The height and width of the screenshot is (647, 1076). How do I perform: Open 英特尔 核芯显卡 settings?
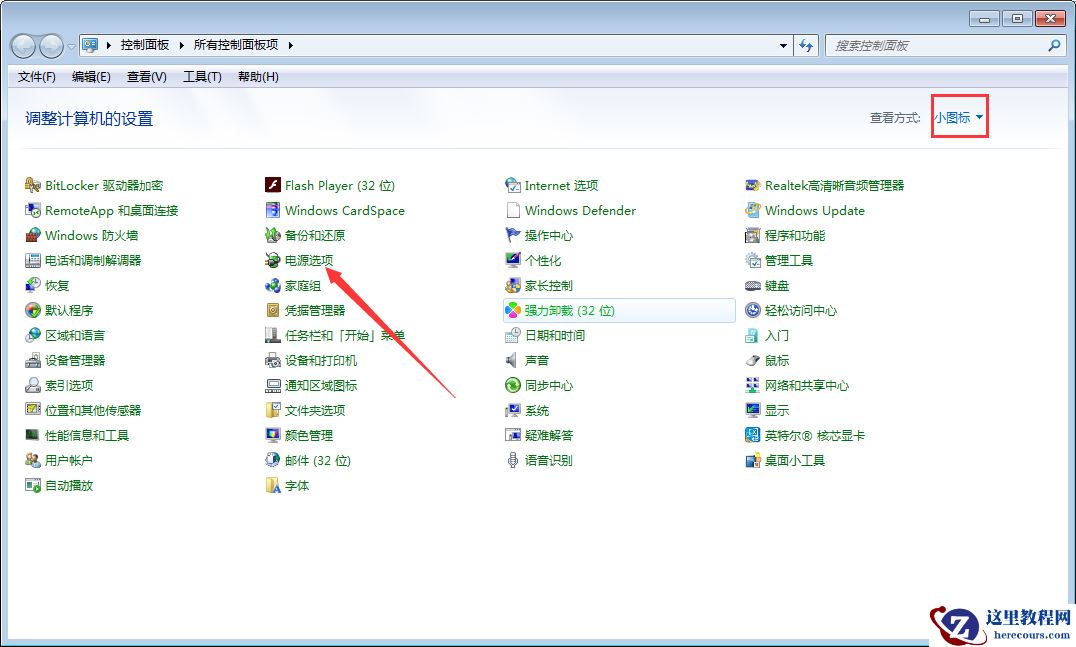coord(815,435)
